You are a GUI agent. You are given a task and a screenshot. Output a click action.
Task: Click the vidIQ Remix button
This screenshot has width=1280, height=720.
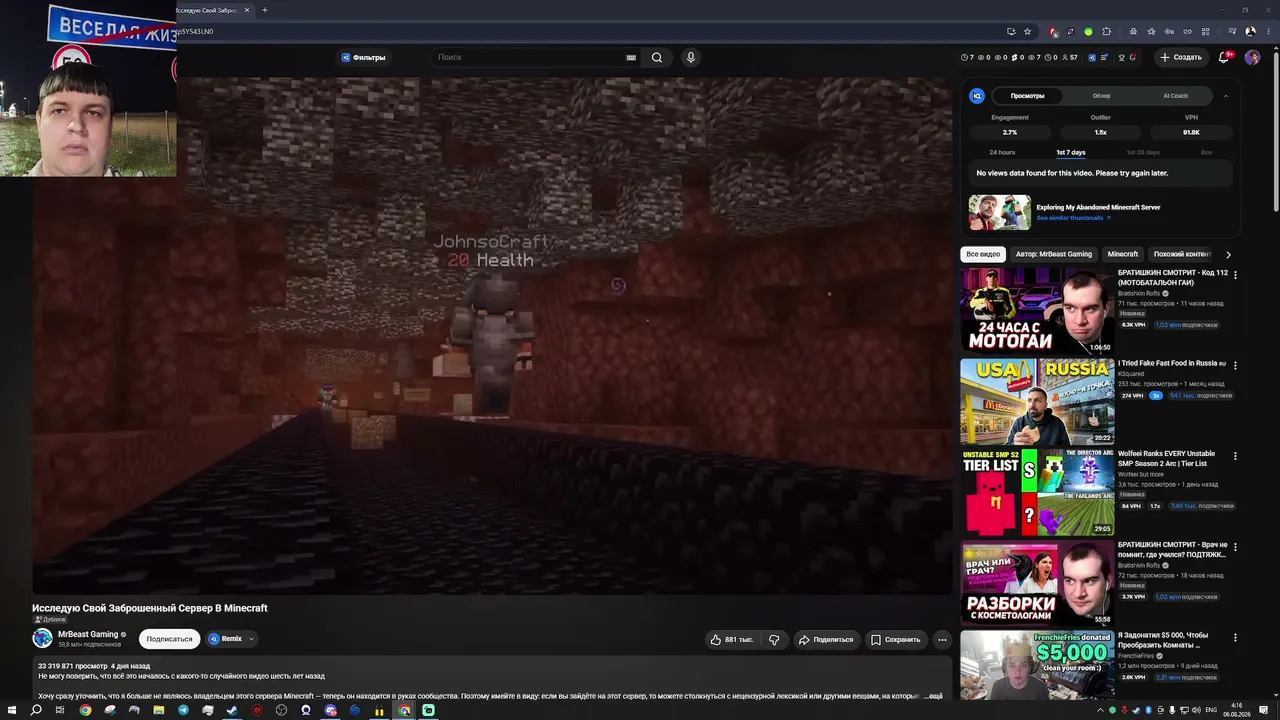(x=225, y=639)
